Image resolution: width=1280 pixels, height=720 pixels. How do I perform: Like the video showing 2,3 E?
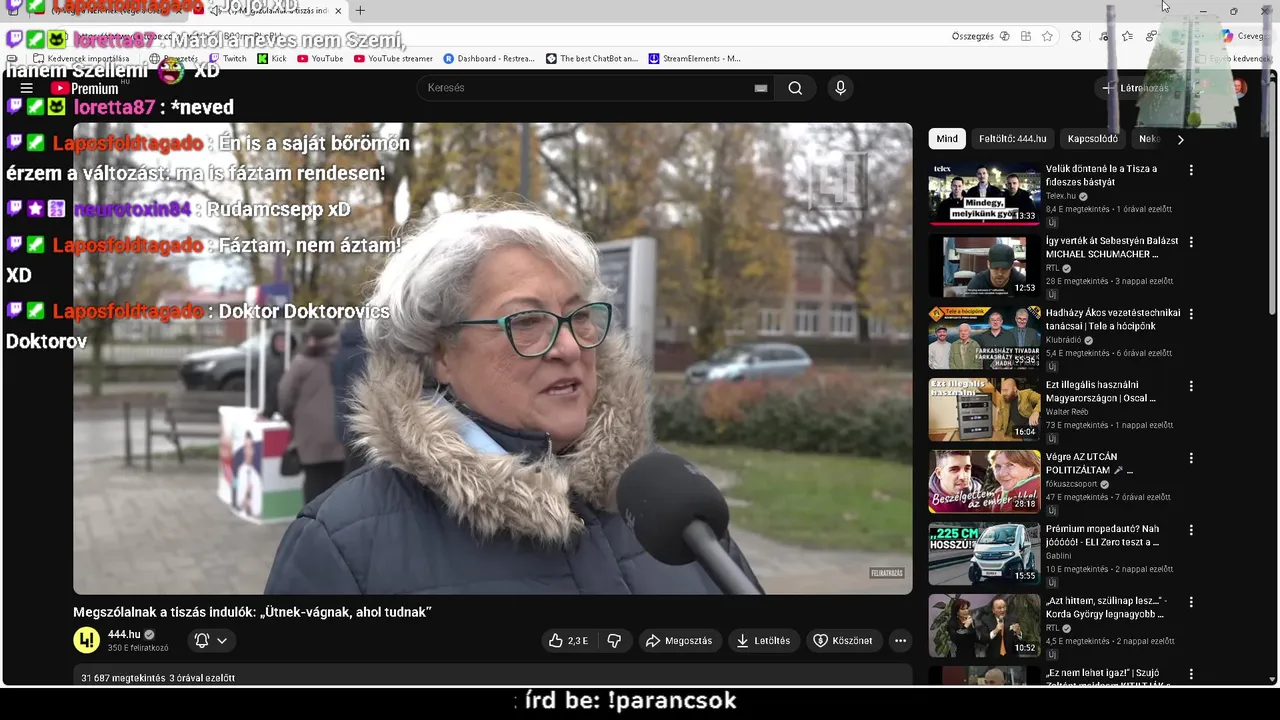(x=568, y=641)
